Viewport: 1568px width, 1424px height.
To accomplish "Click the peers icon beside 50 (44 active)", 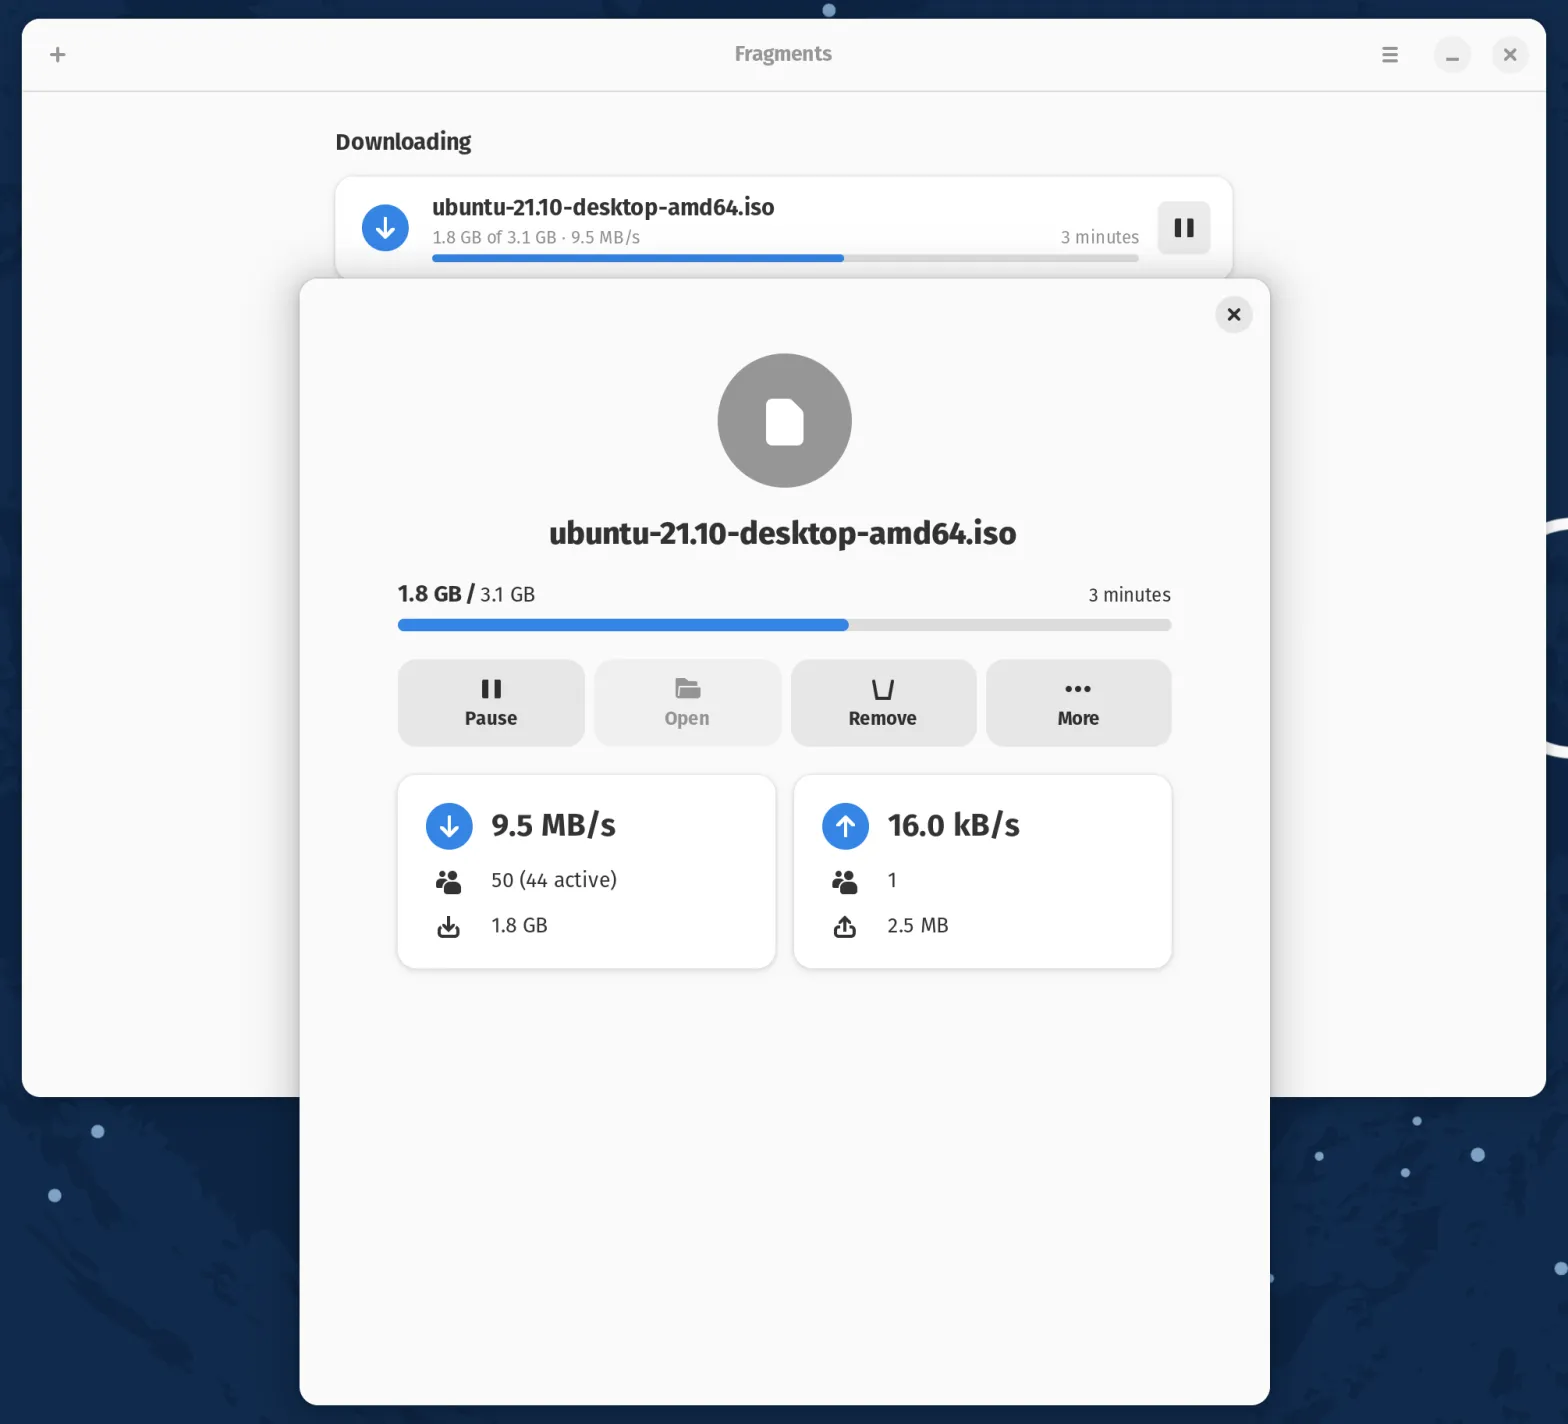I will click(449, 881).
